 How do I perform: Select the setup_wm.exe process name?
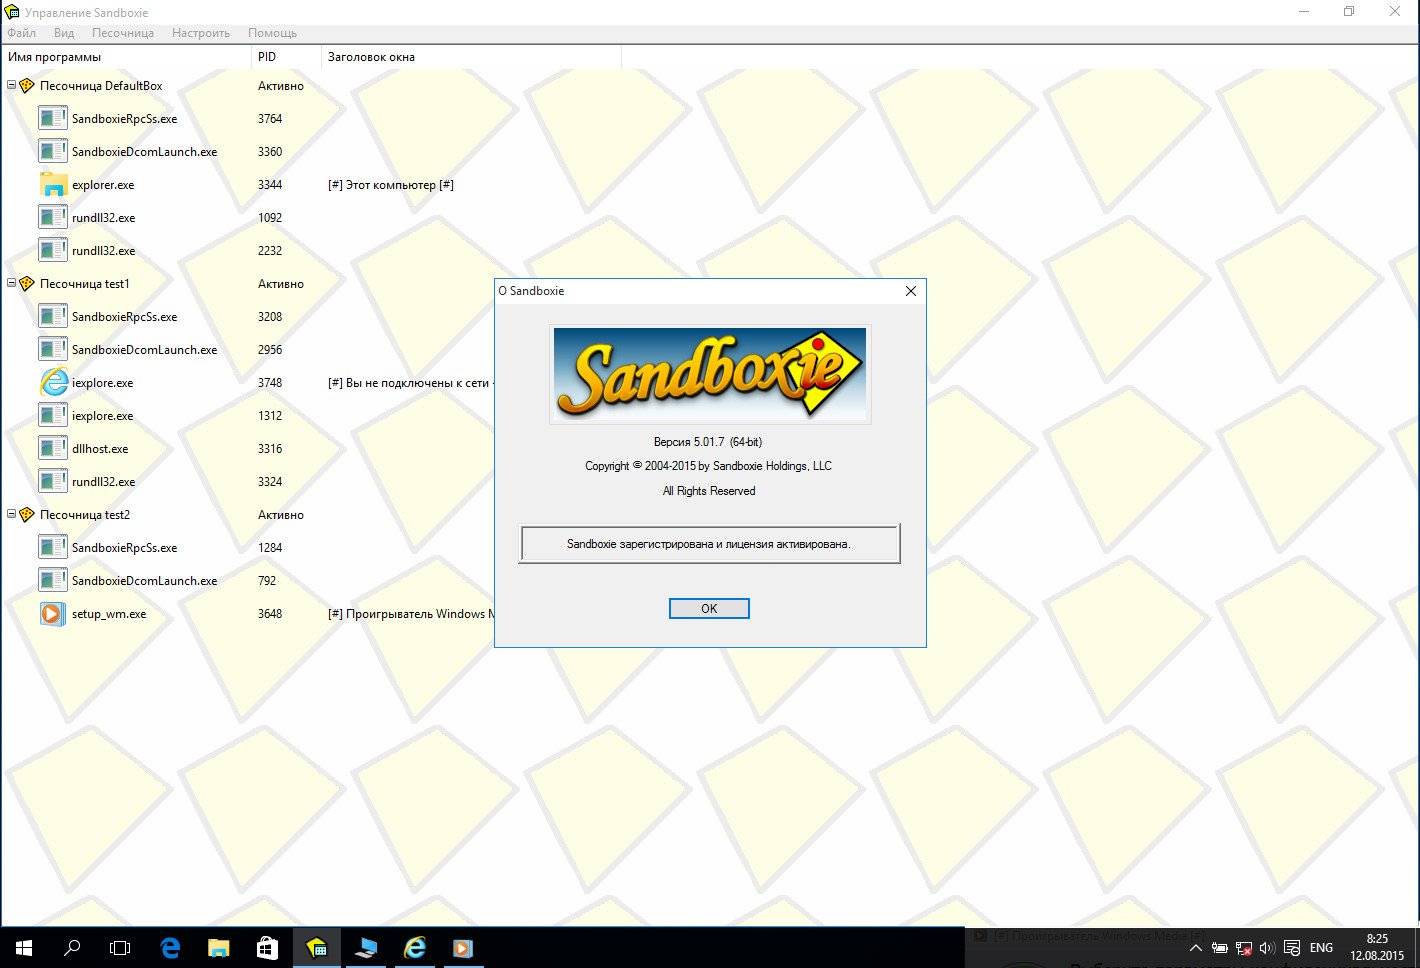tap(109, 614)
